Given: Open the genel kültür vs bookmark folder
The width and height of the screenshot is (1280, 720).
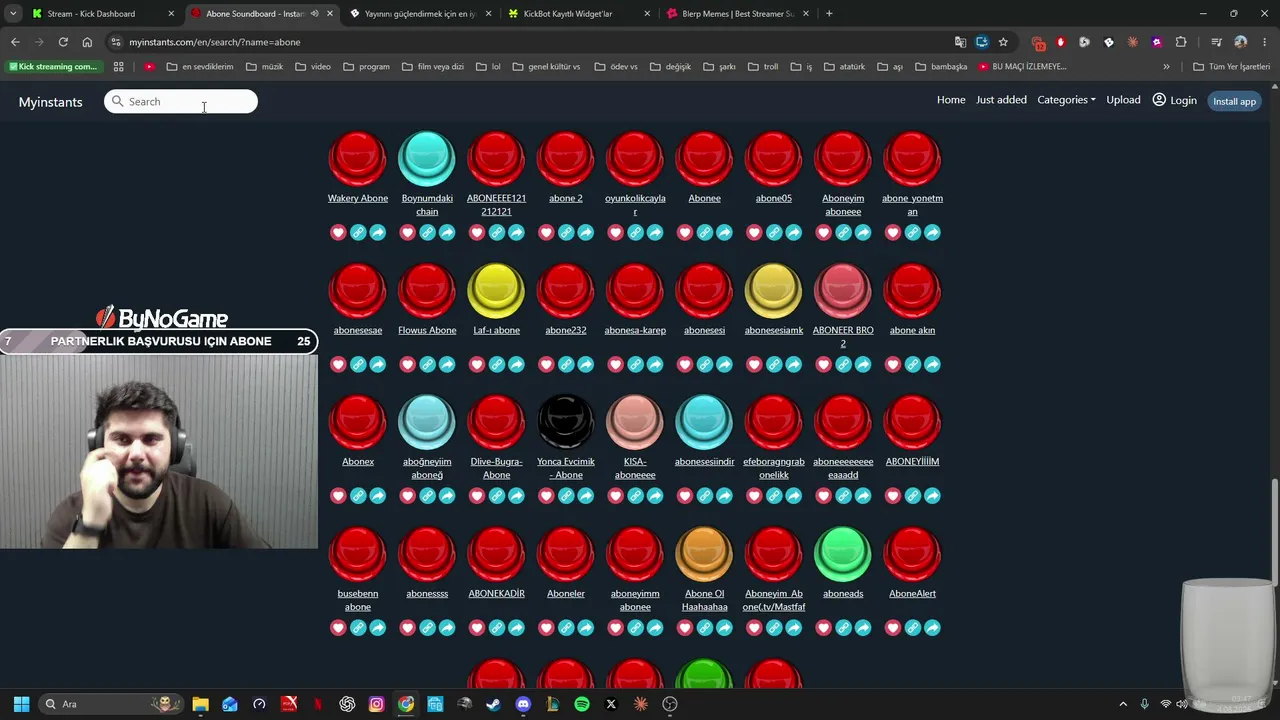Looking at the screenshot, I should 546,67.
